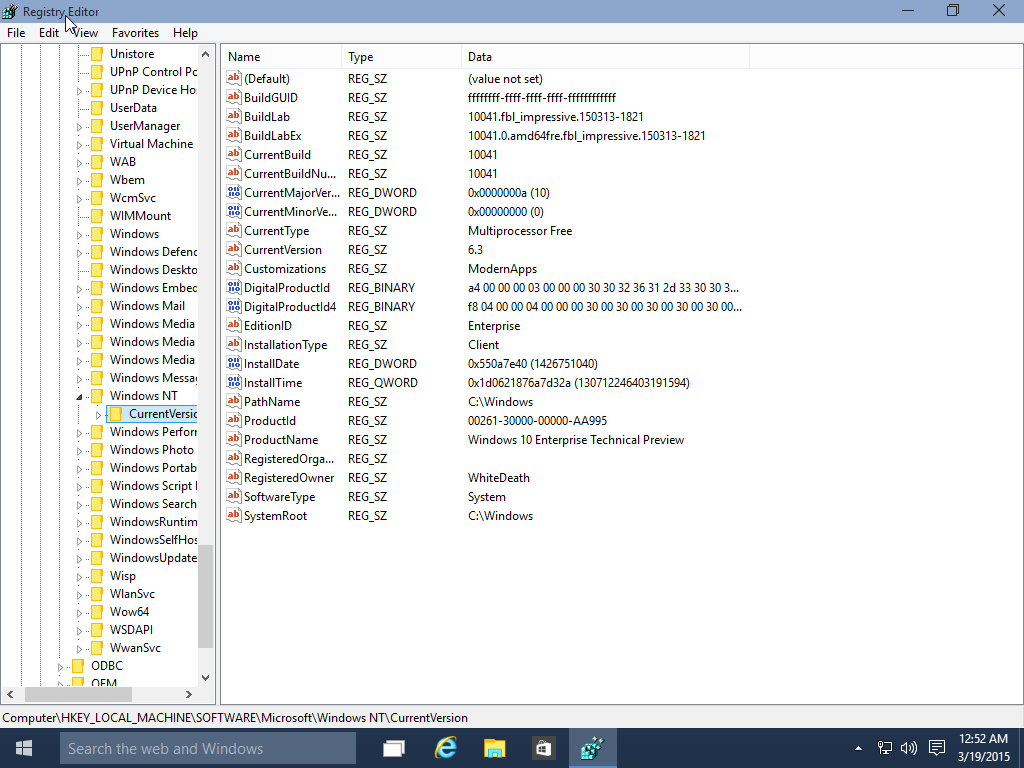This screenshot has width=1024, height=768.
Task: Select the InstallationType value name
Action: coord(285,345)
